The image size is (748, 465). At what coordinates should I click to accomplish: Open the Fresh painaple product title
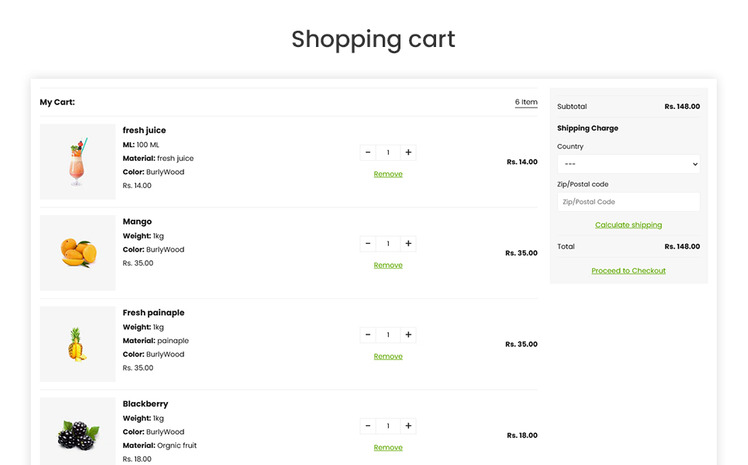coord(153,313)
